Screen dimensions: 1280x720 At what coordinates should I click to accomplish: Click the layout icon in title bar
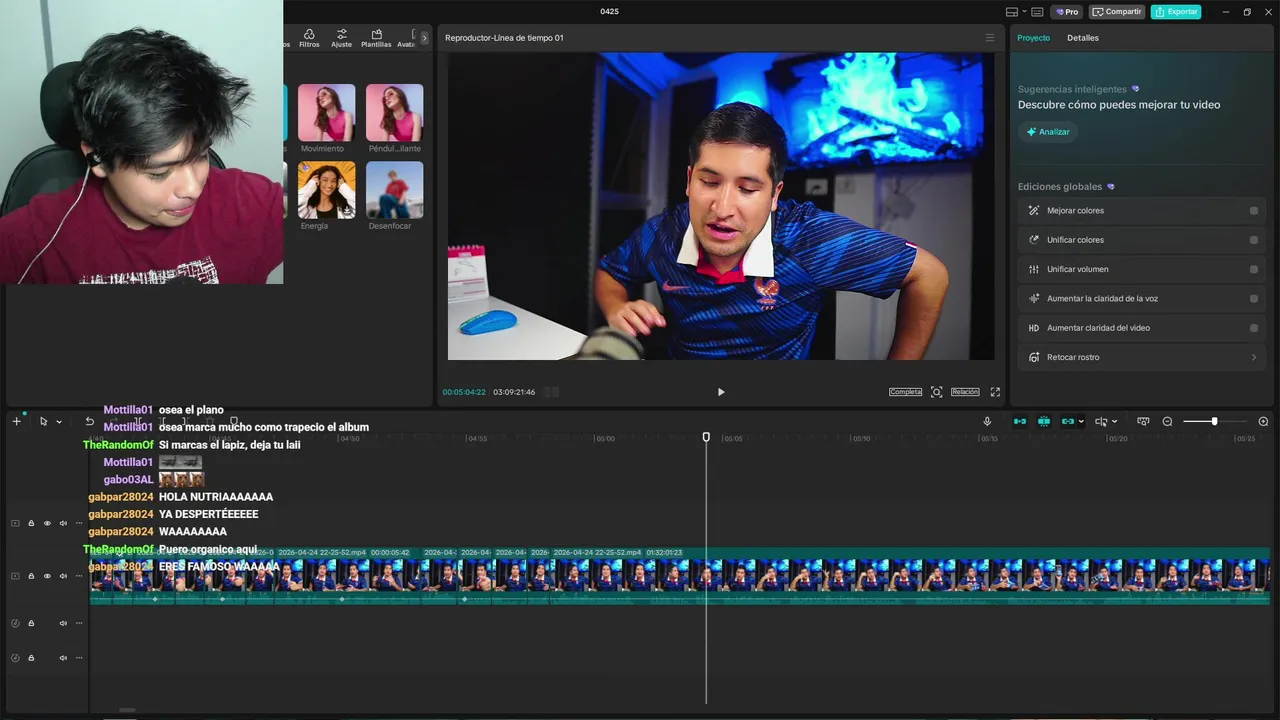[x=1011, y=12]
